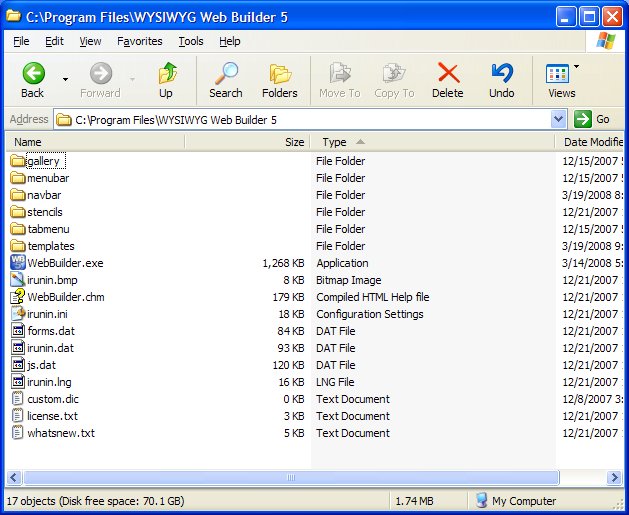
Task: Click the folder icon in title bar
Action: (14, 16)
